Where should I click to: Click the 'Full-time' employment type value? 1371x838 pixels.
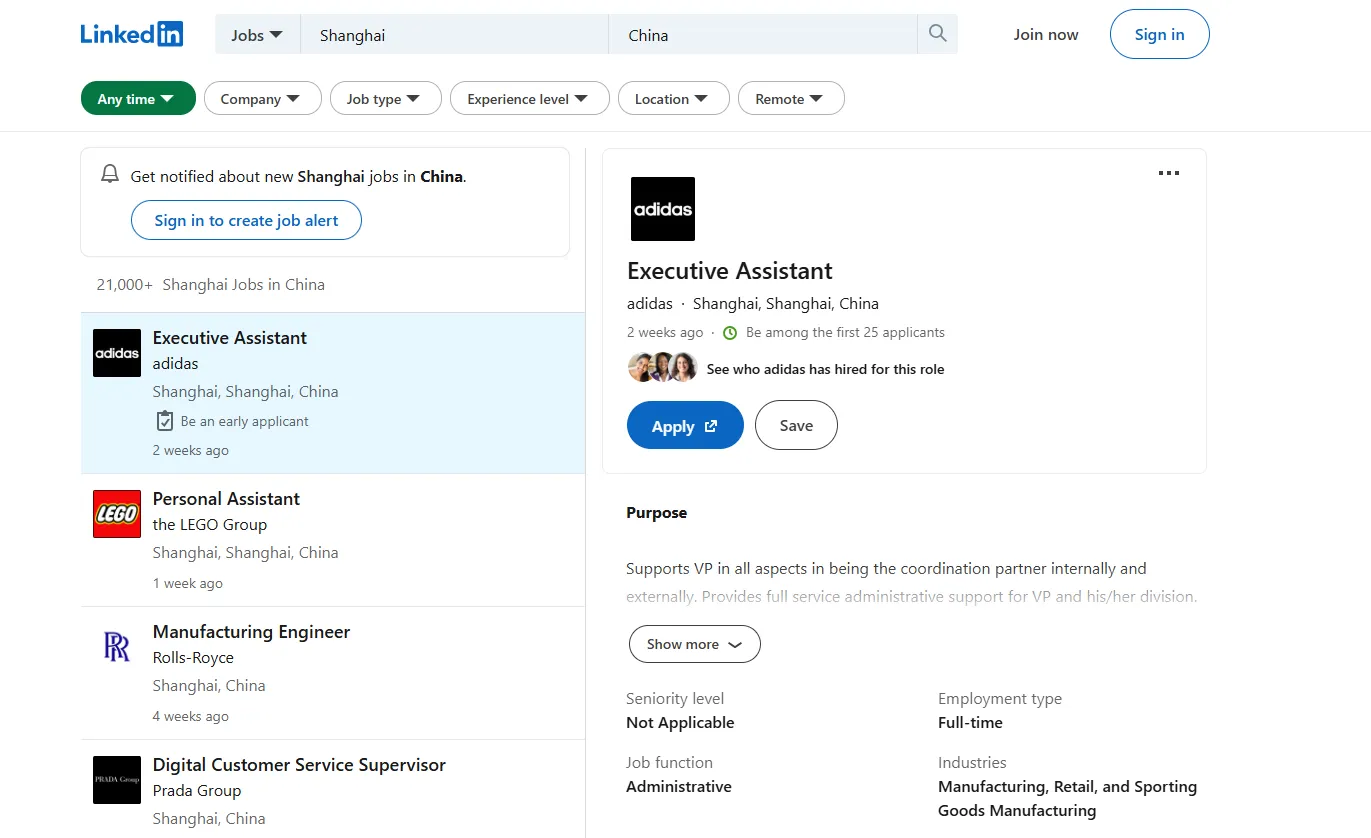(x=970, y=722)
